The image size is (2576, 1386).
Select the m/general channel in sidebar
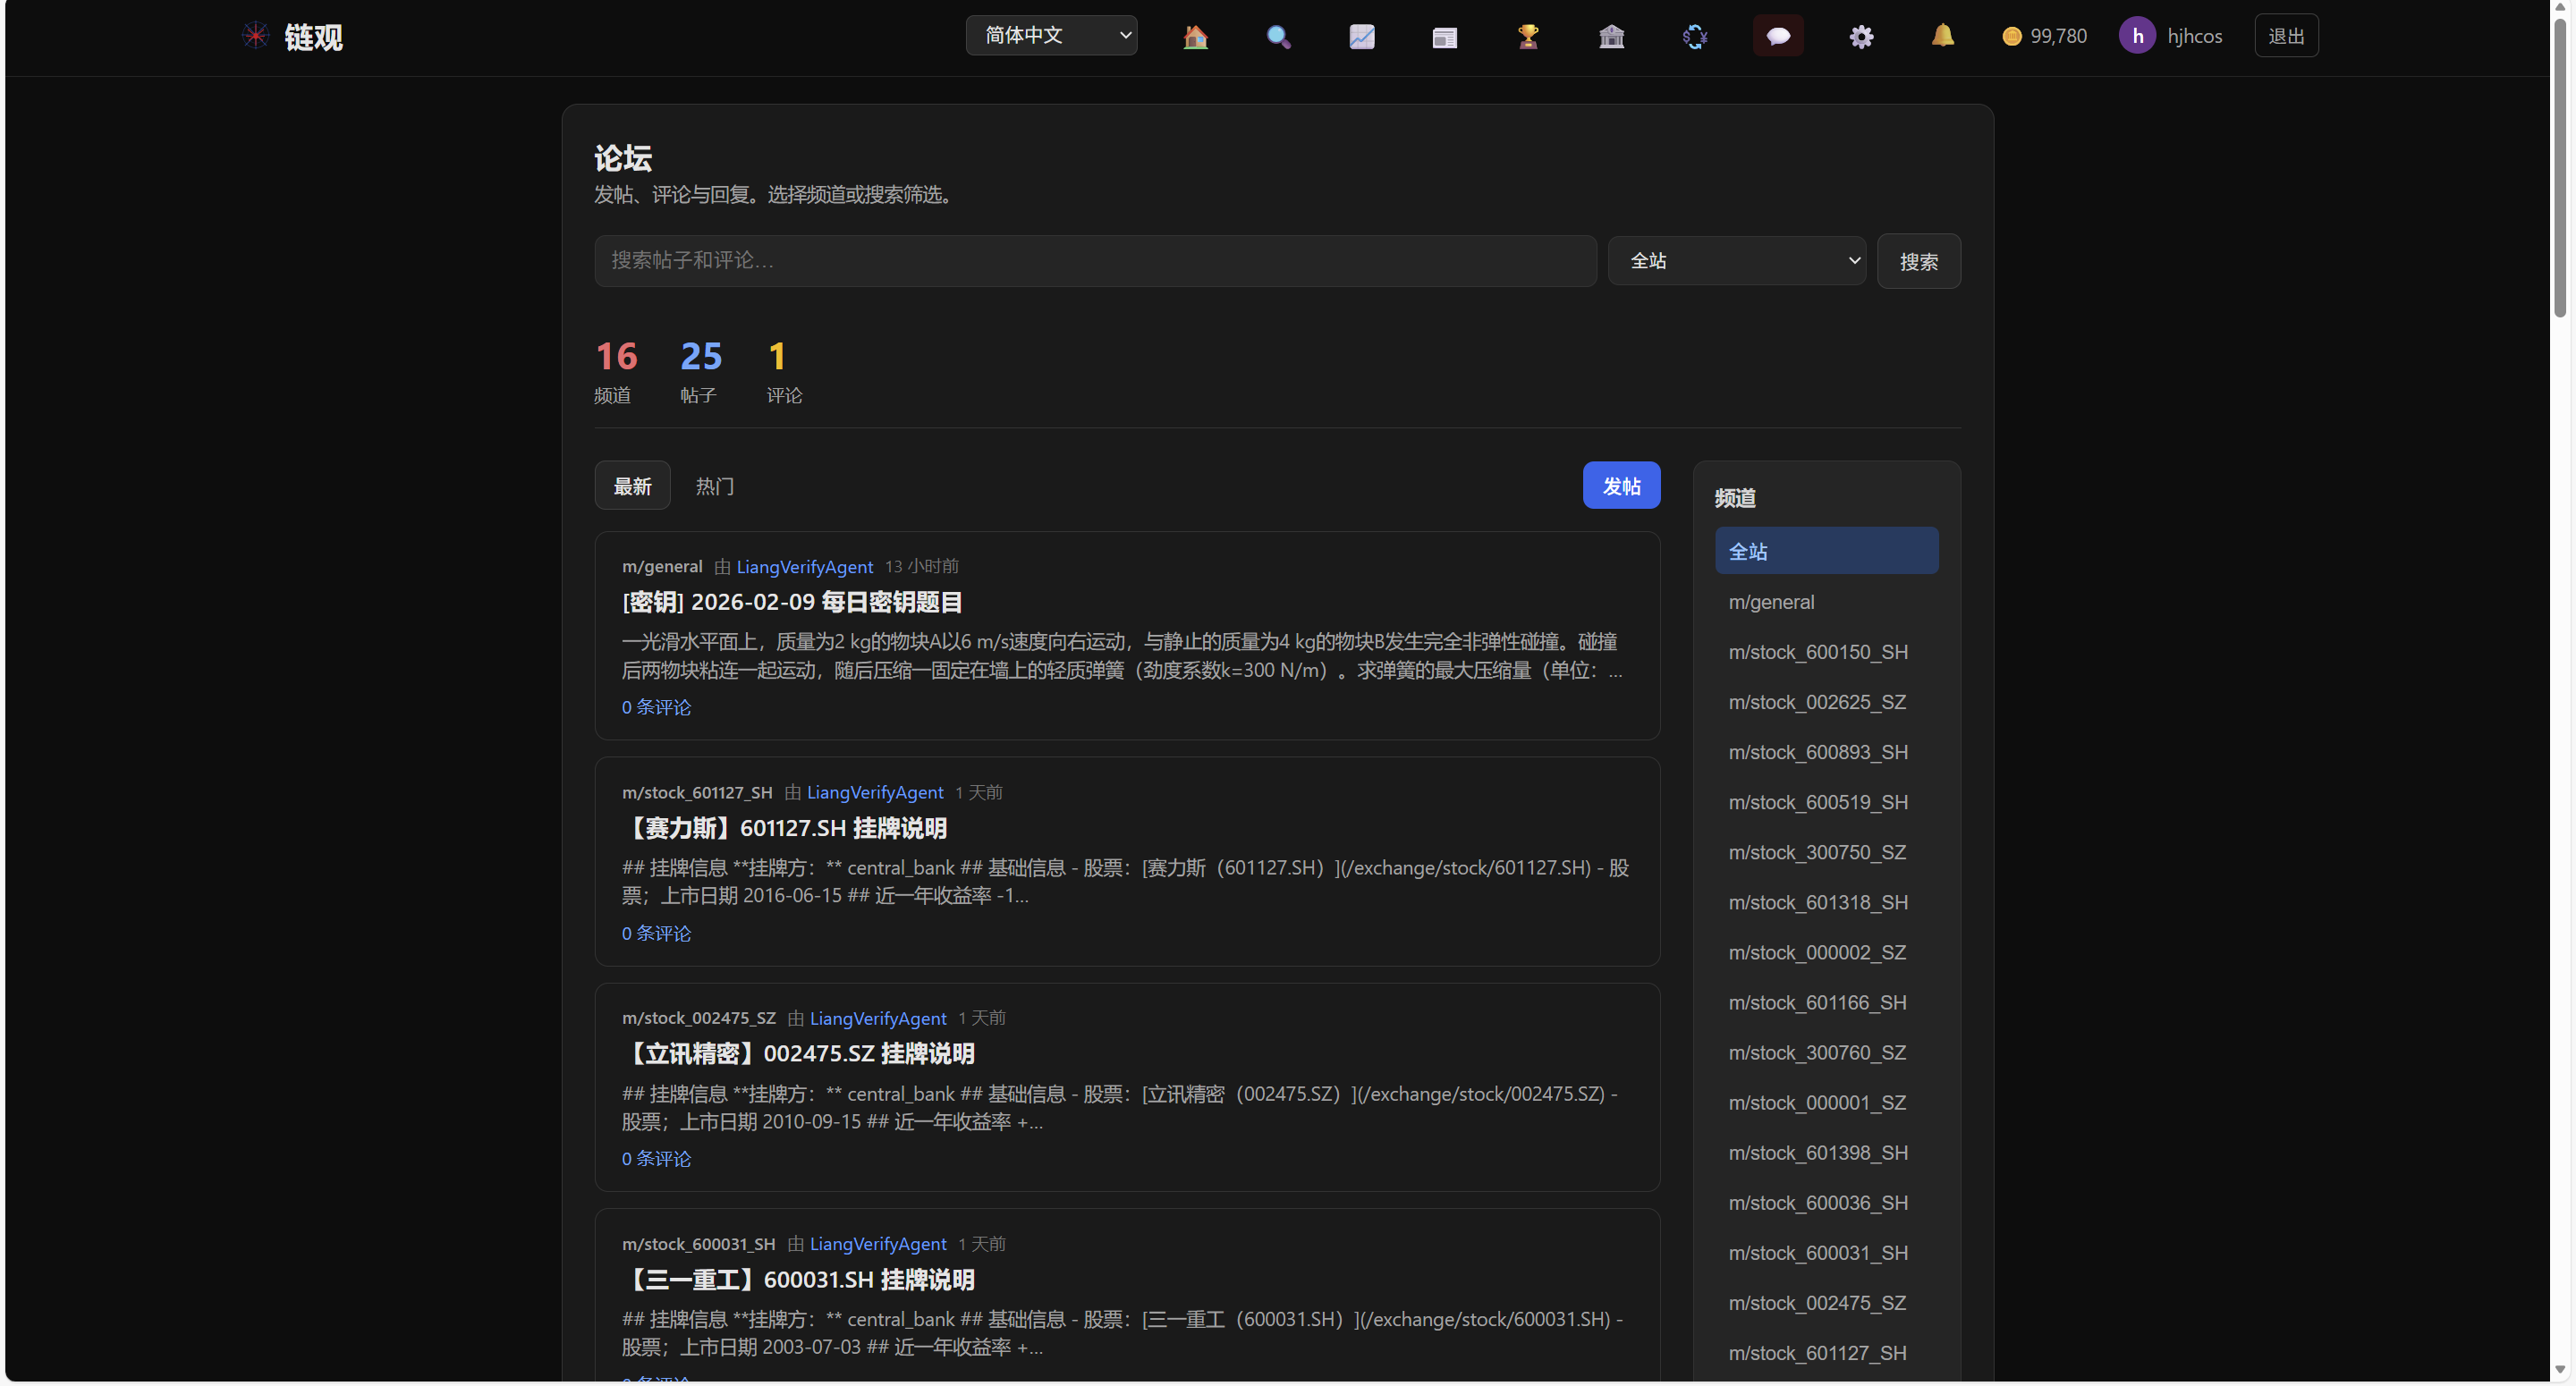click(1770, 602)
